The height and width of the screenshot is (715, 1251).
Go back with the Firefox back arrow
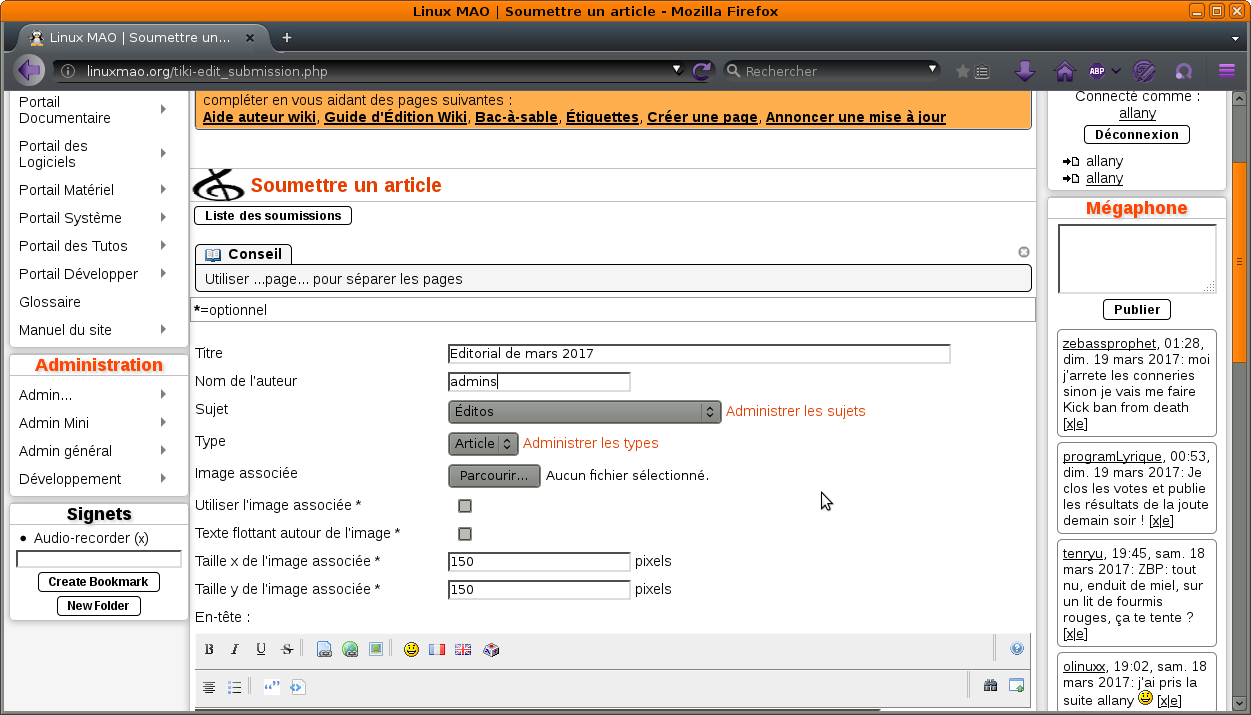coord(29,71)
